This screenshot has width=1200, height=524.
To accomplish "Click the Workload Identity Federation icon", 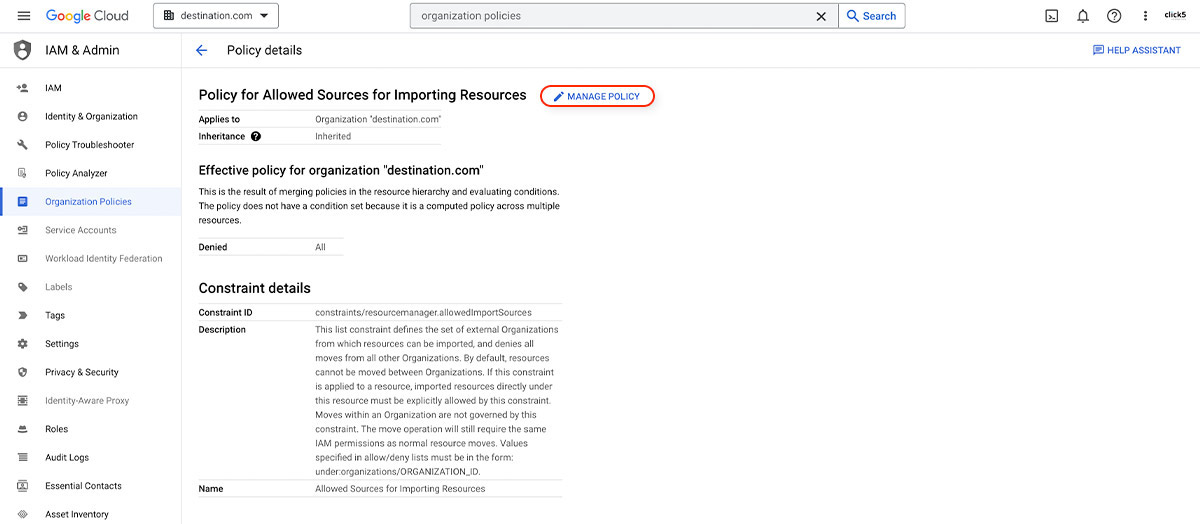I will pos(22,258).
